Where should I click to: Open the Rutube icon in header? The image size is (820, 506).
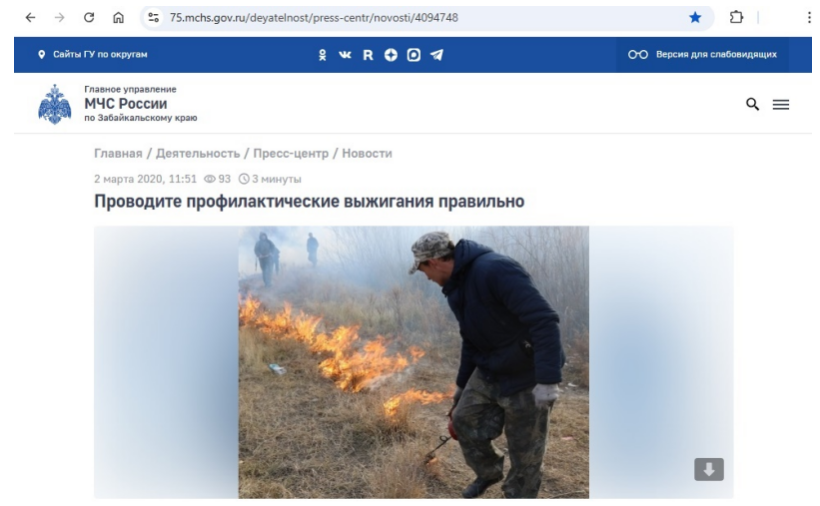368,55
